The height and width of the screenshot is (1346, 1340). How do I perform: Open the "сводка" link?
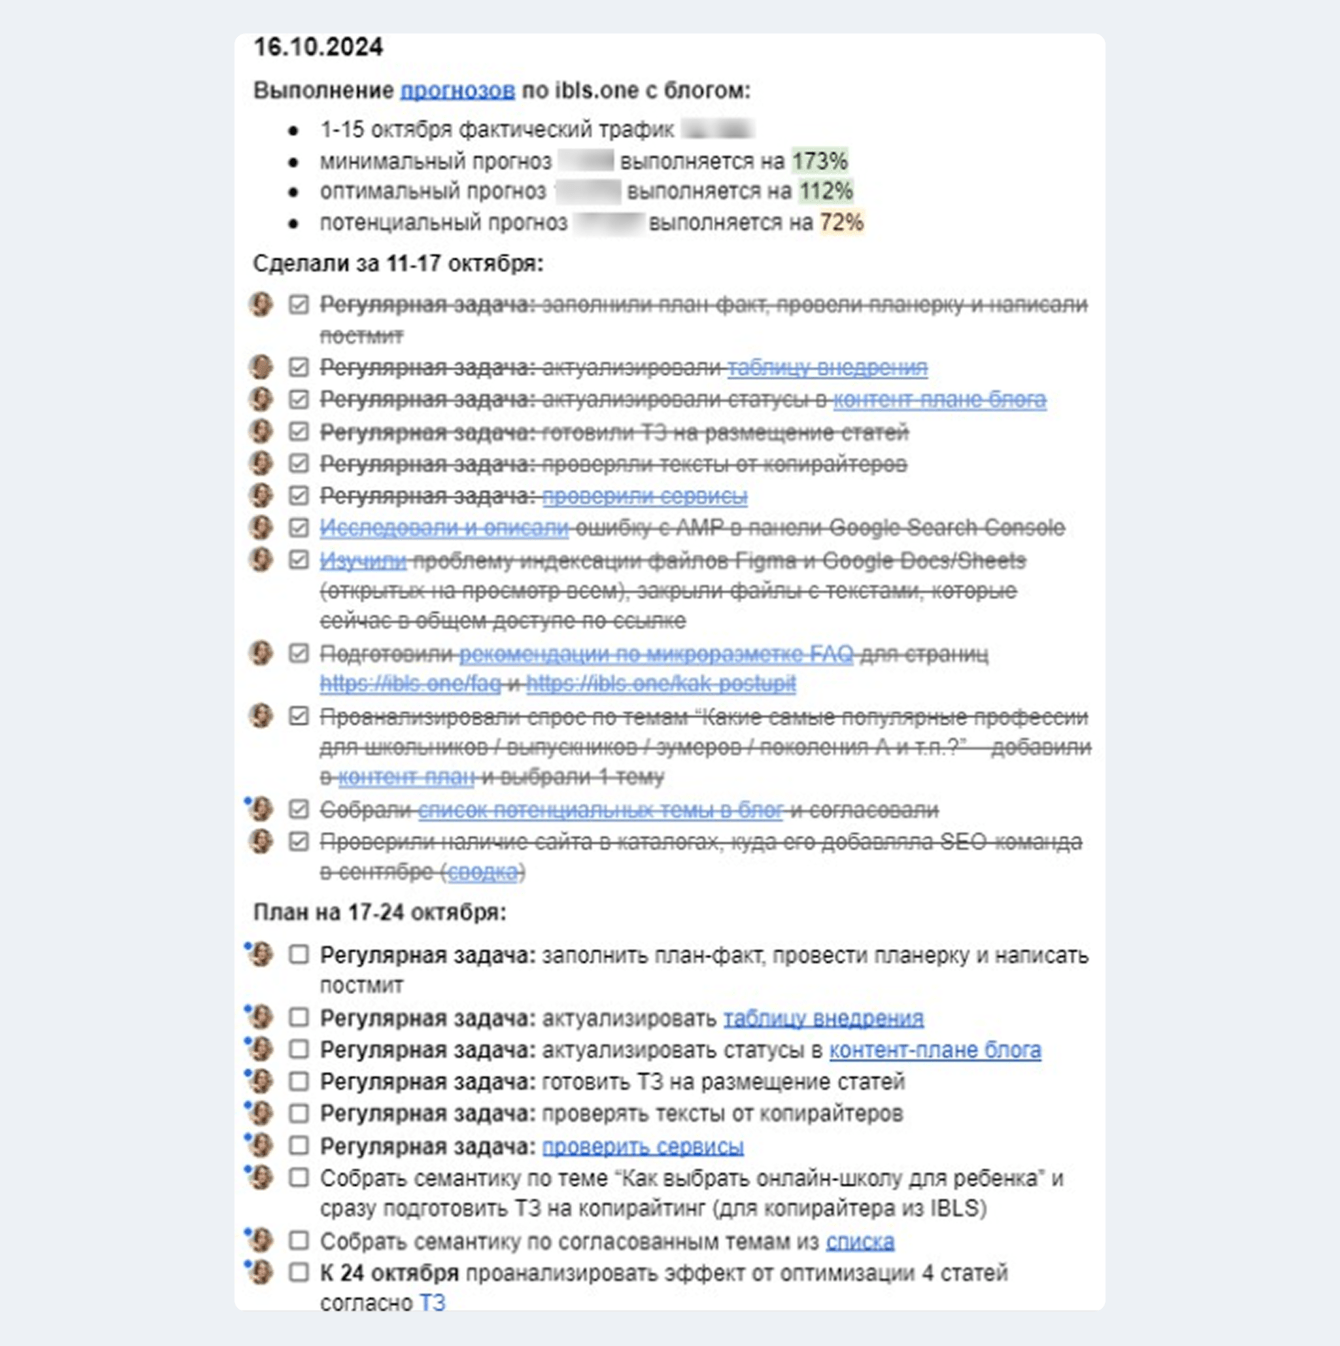[483, 872]
